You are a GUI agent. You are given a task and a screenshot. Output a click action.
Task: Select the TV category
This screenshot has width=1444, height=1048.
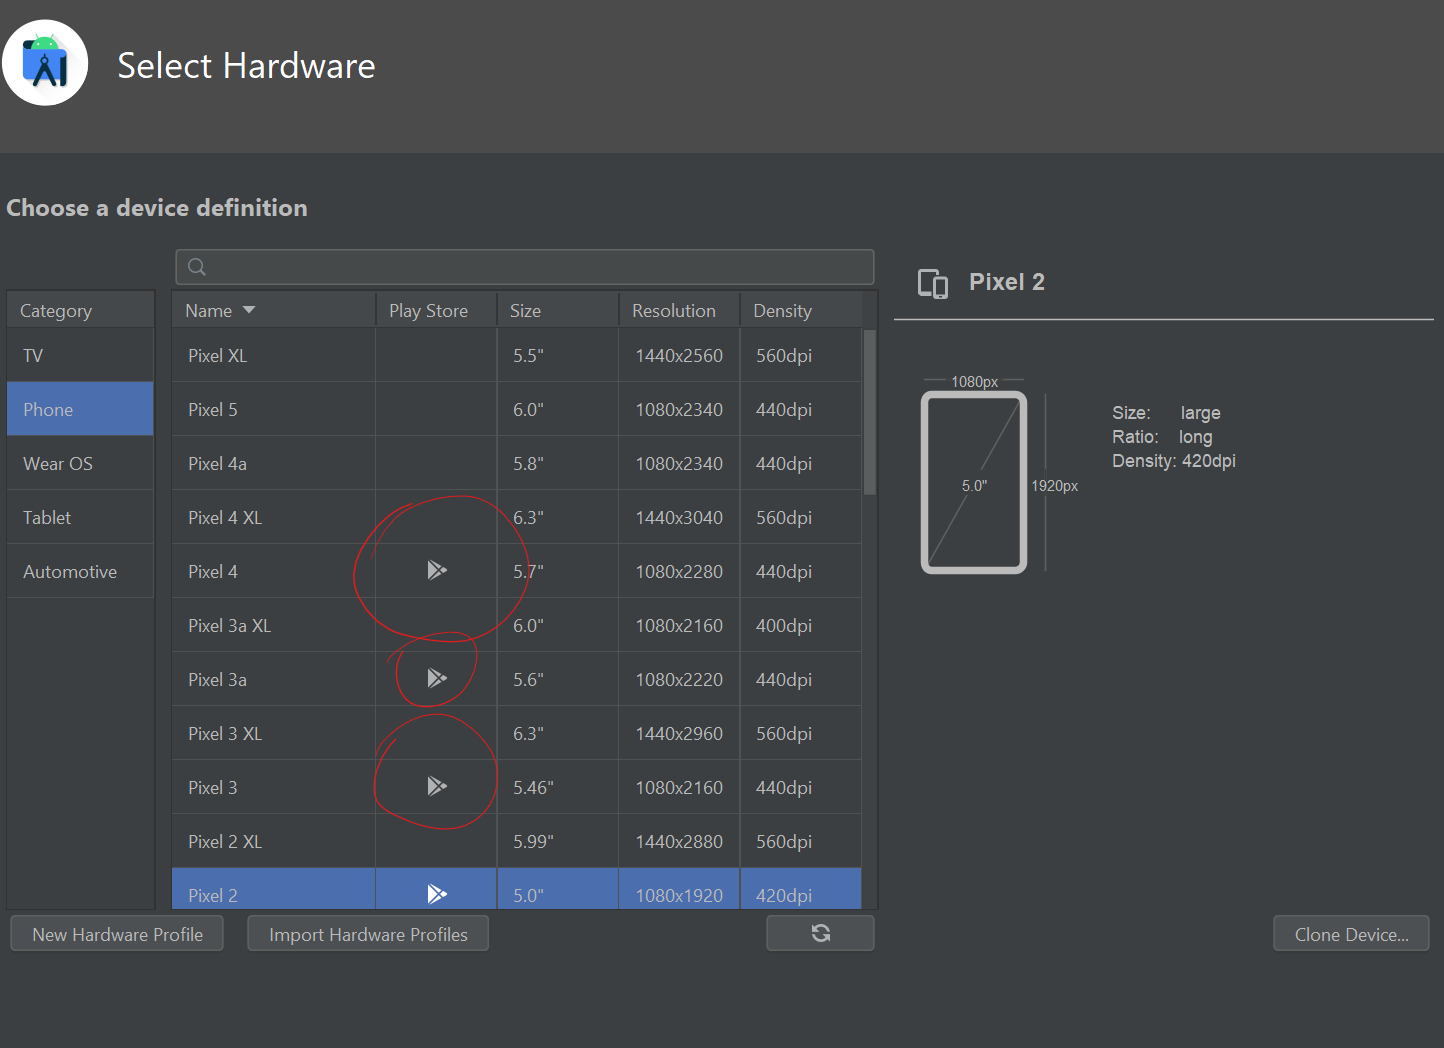click(x=80, y=355)
